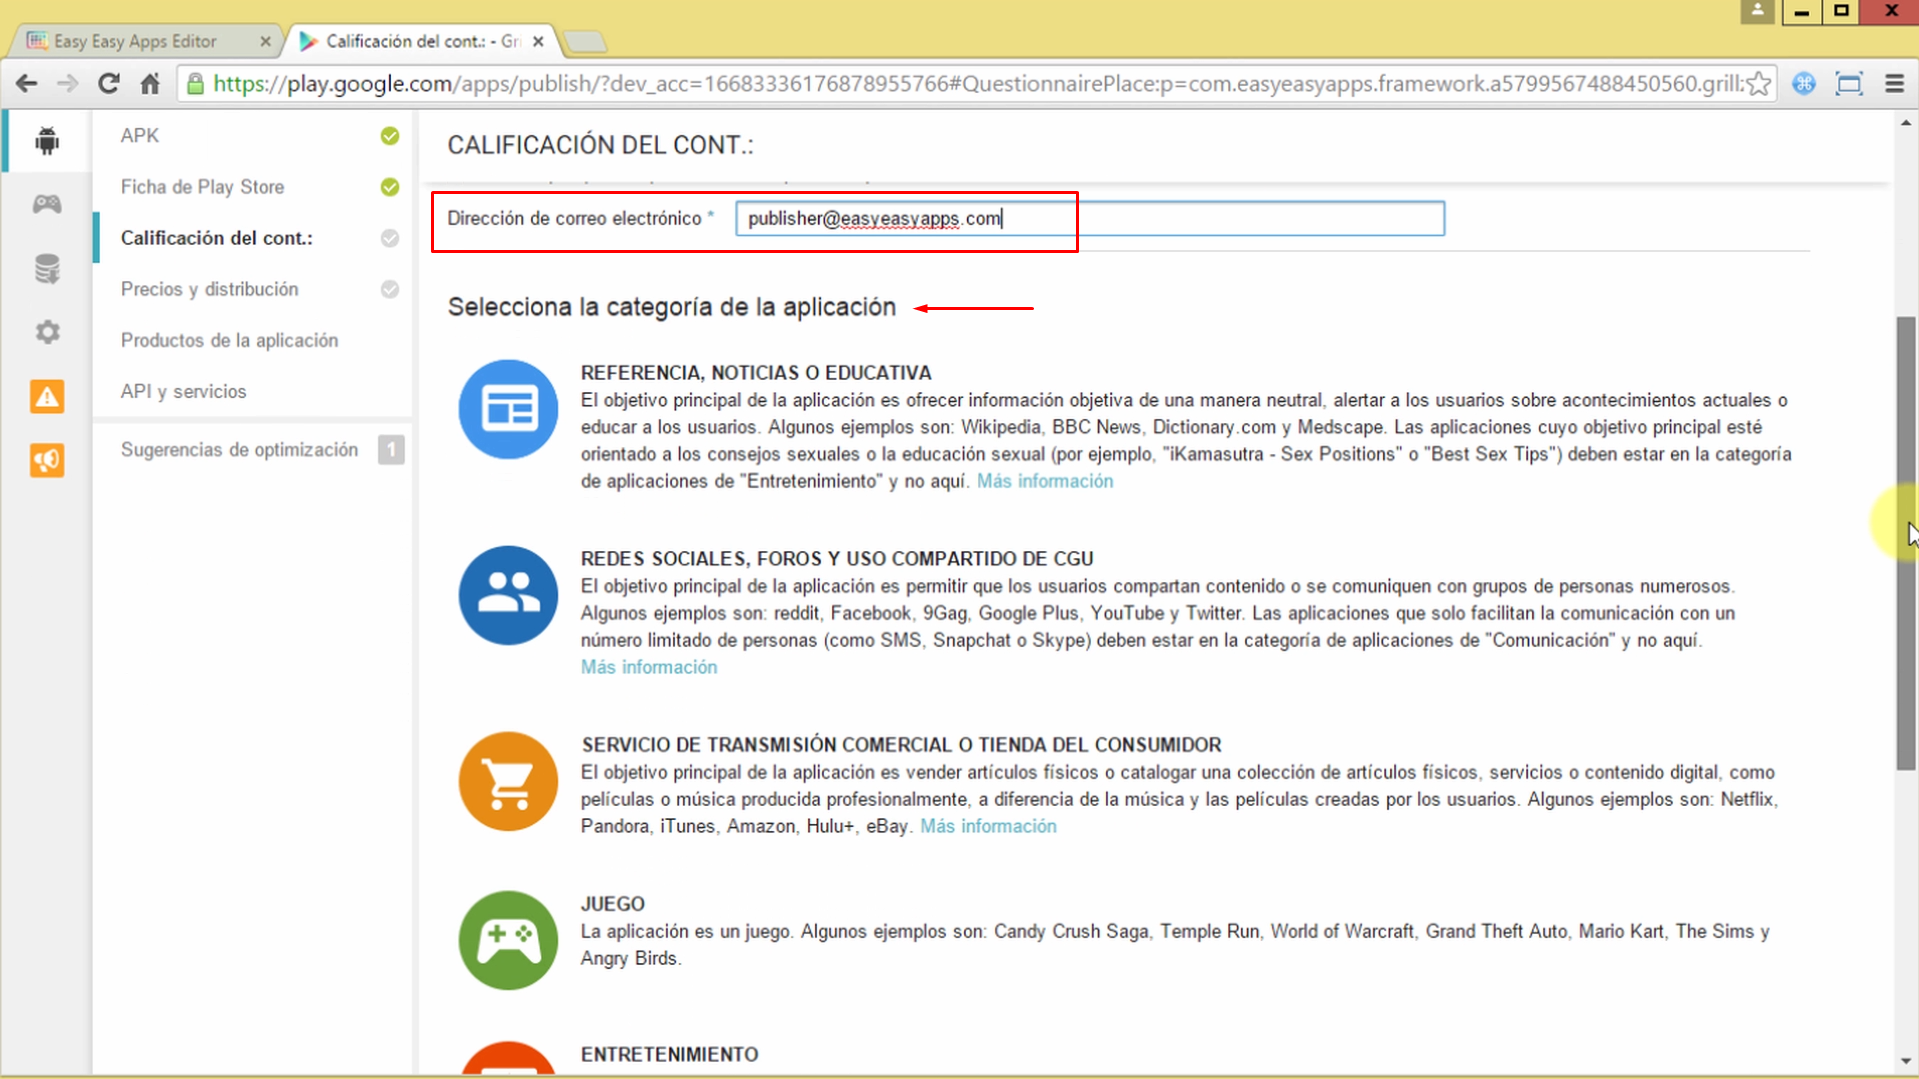The width and height of the screenshot is (1919, 1079).
Task: Open Announcements via the megaphone icon
Action: pos(46,460)
